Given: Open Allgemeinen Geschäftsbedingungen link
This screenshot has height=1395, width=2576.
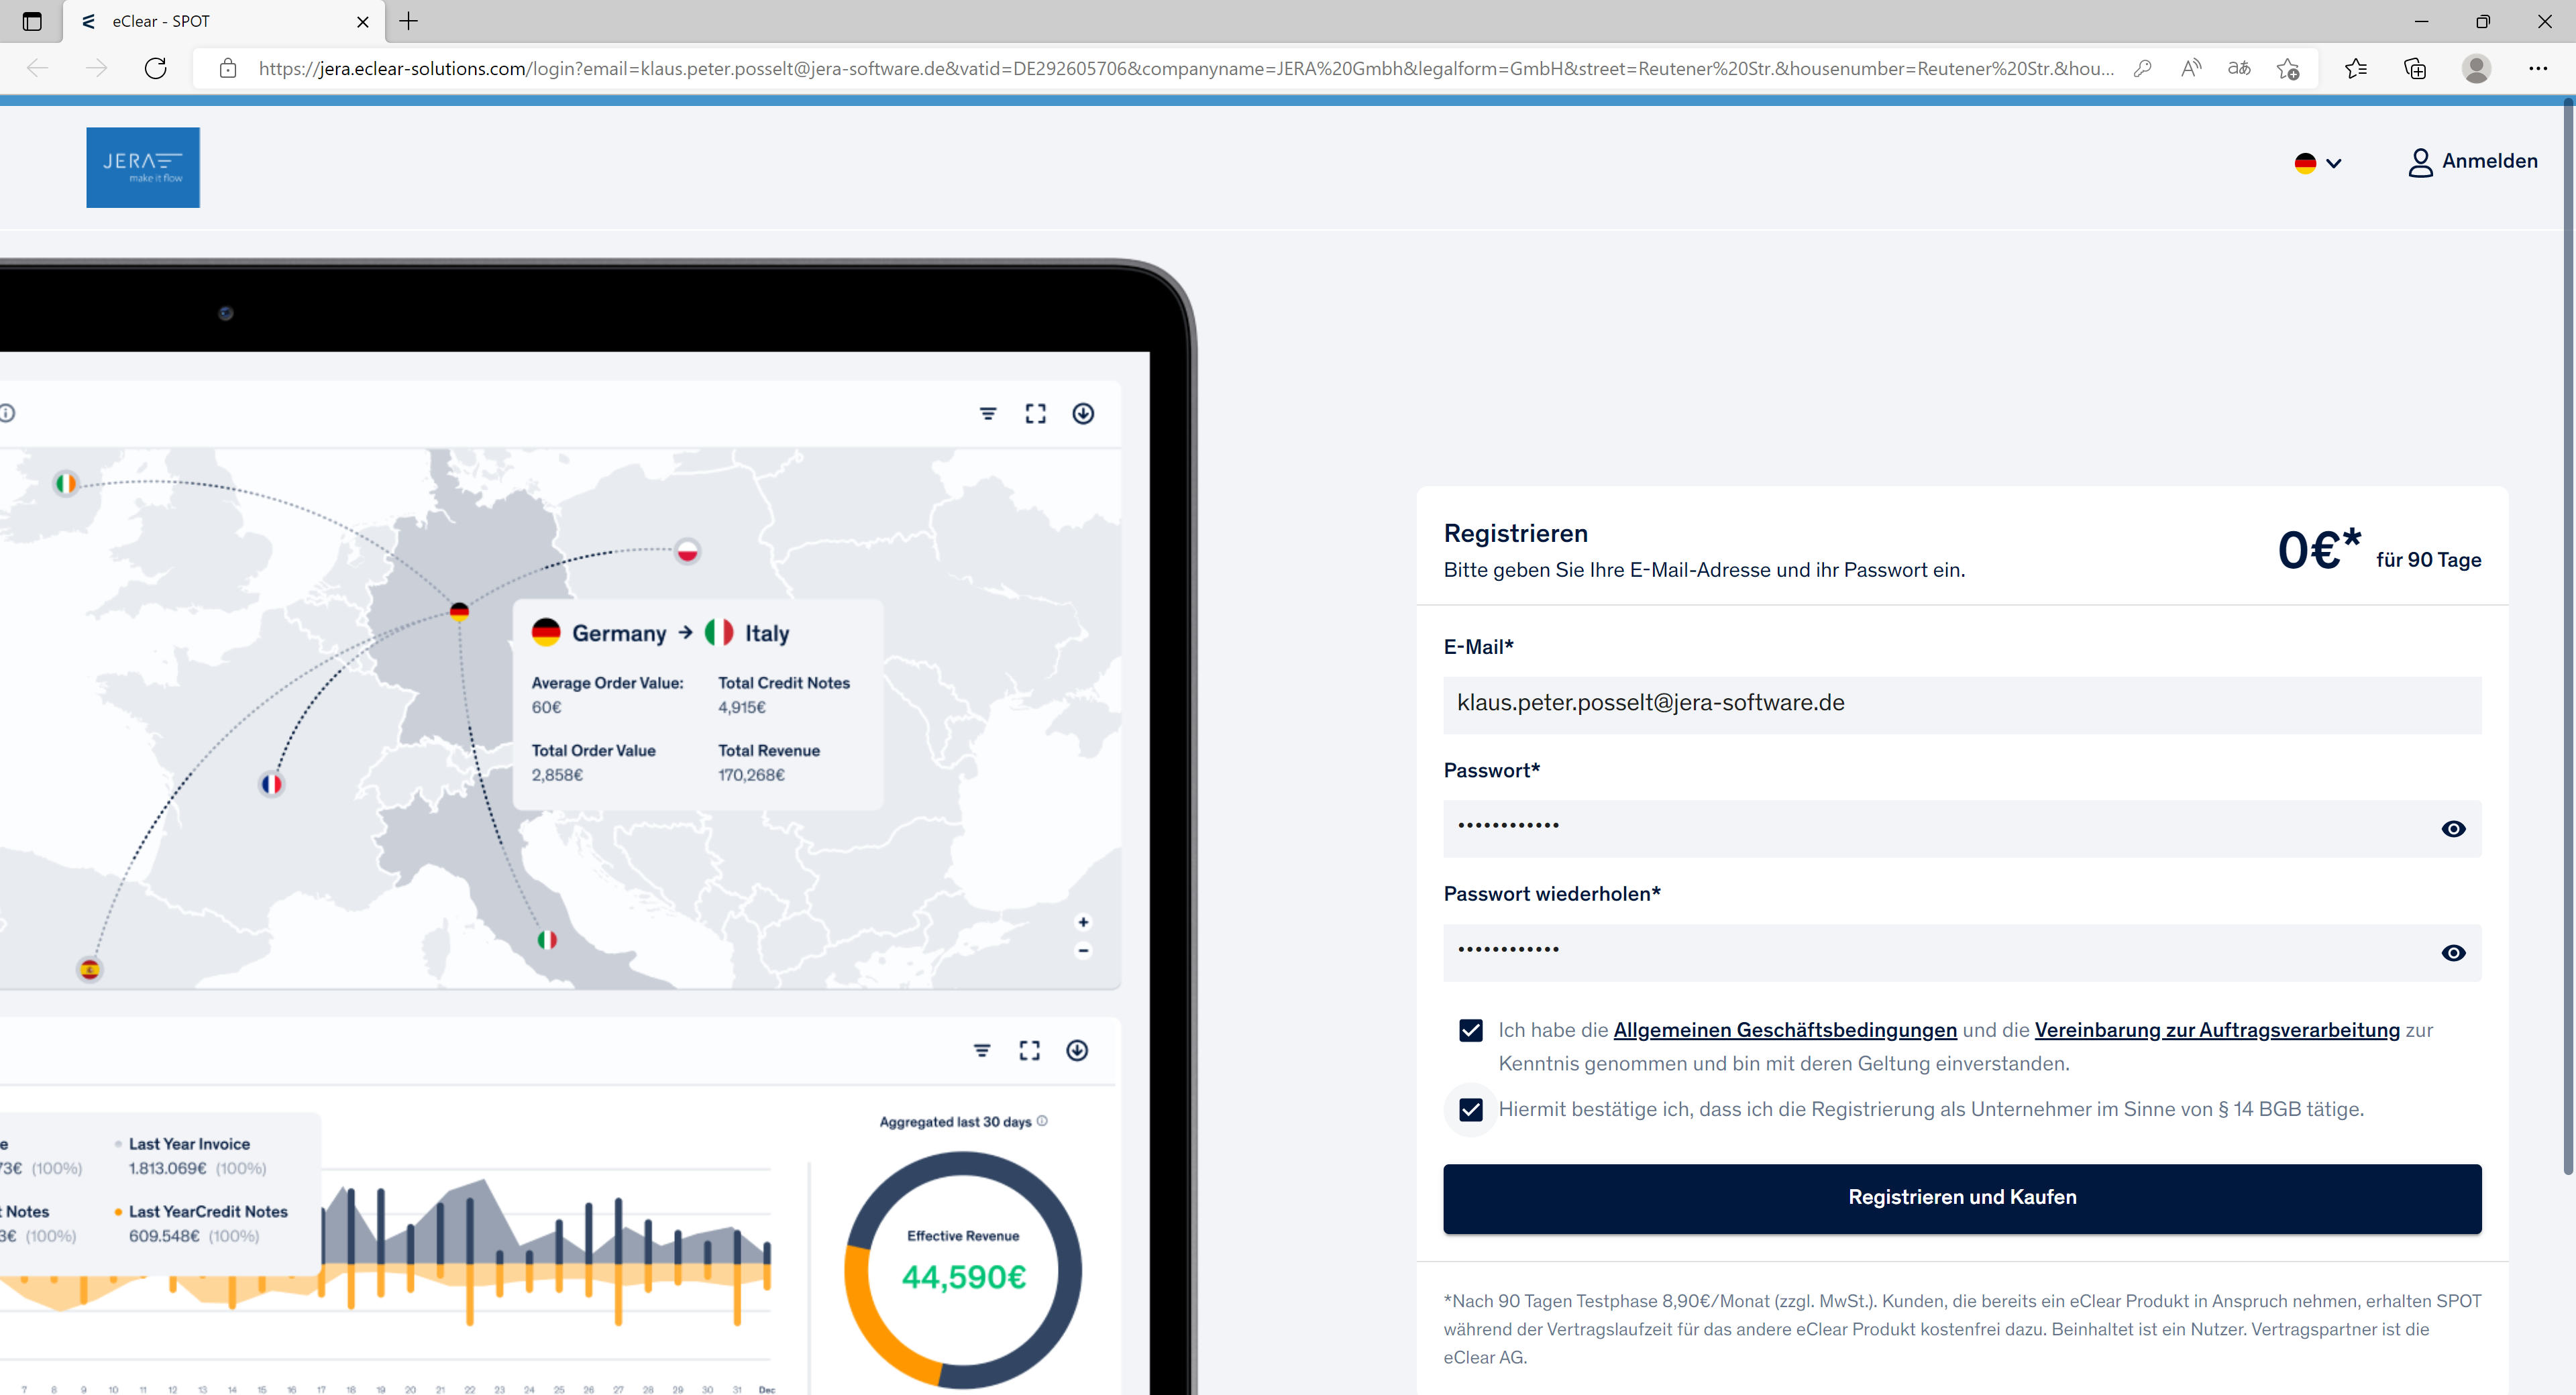Looking at the screenshot, I should pos(1784,1030).
